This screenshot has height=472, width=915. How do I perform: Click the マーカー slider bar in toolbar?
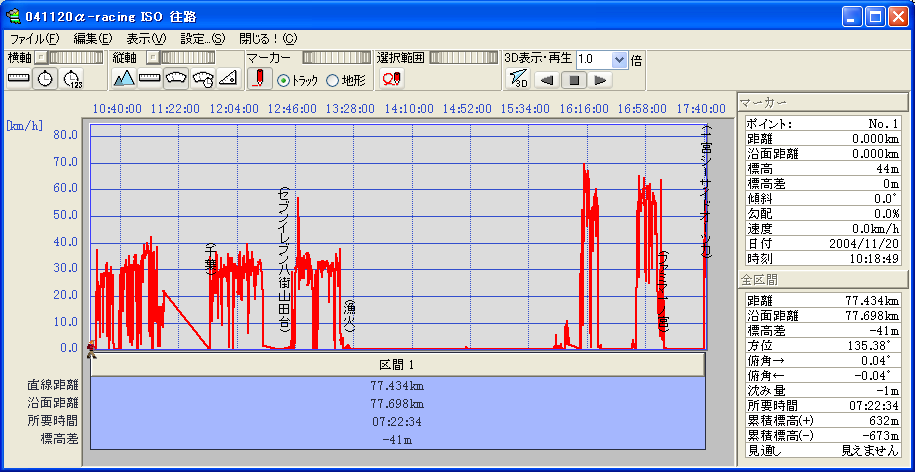(x=335, y=58)
